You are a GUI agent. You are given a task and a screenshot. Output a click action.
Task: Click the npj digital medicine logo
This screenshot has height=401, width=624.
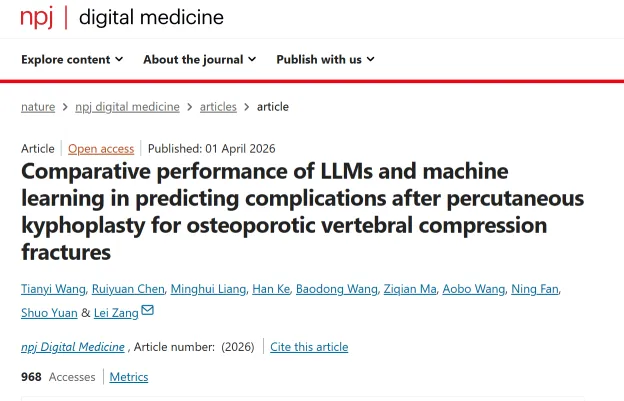(x=122, y=17)
